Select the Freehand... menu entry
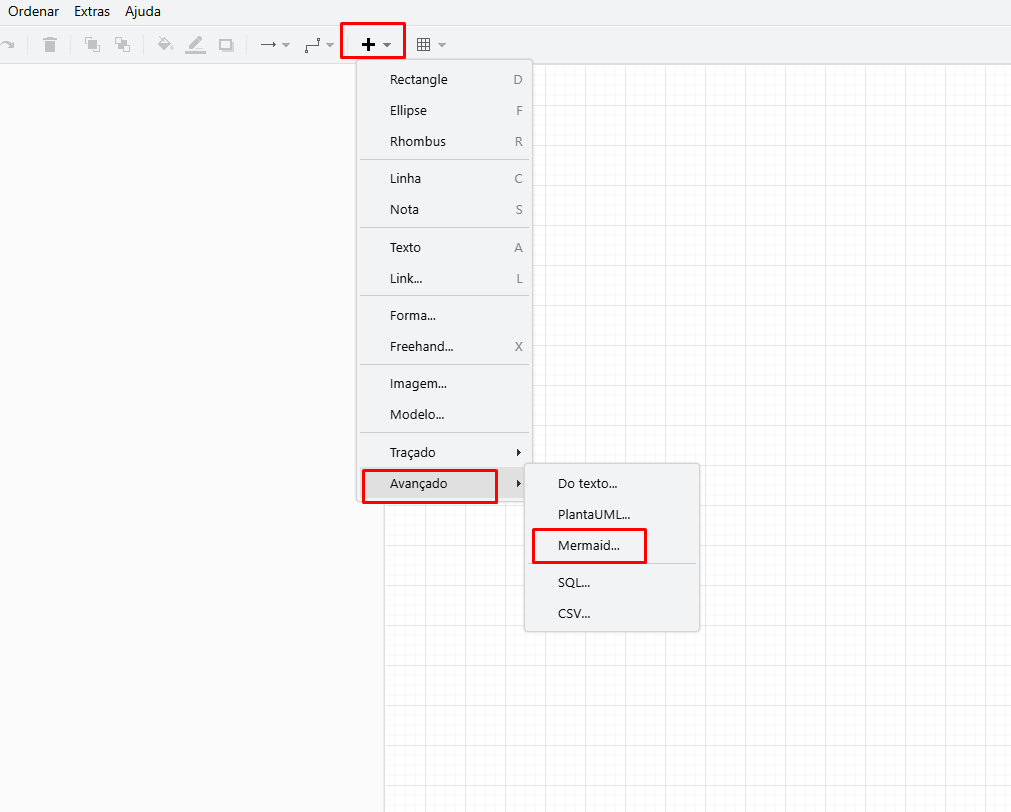The width and height of the screenshot is (1011, 812). (421, 347)
